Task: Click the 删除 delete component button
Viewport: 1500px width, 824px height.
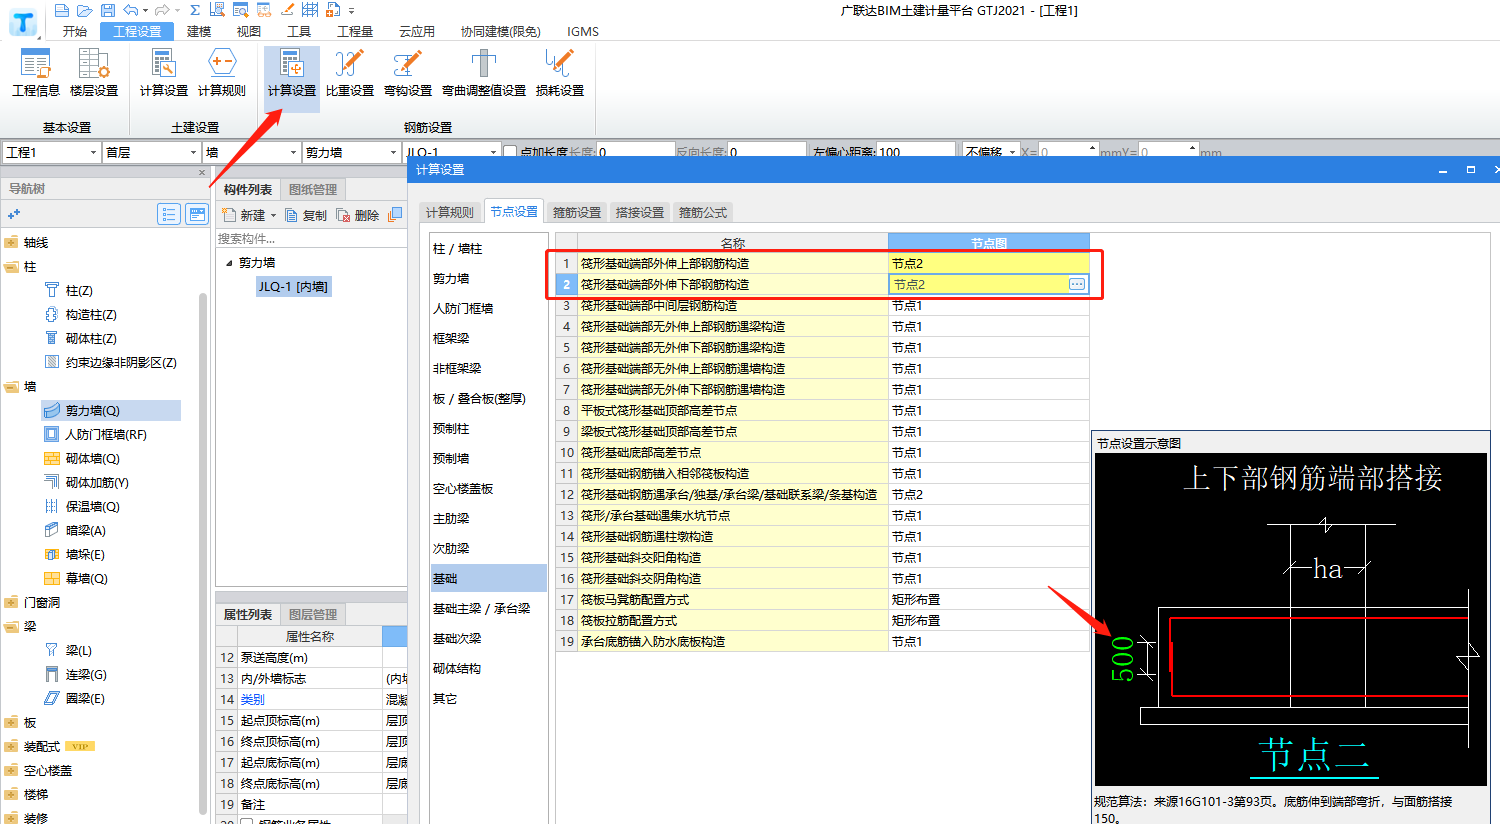Action: (x=358, y=215)
